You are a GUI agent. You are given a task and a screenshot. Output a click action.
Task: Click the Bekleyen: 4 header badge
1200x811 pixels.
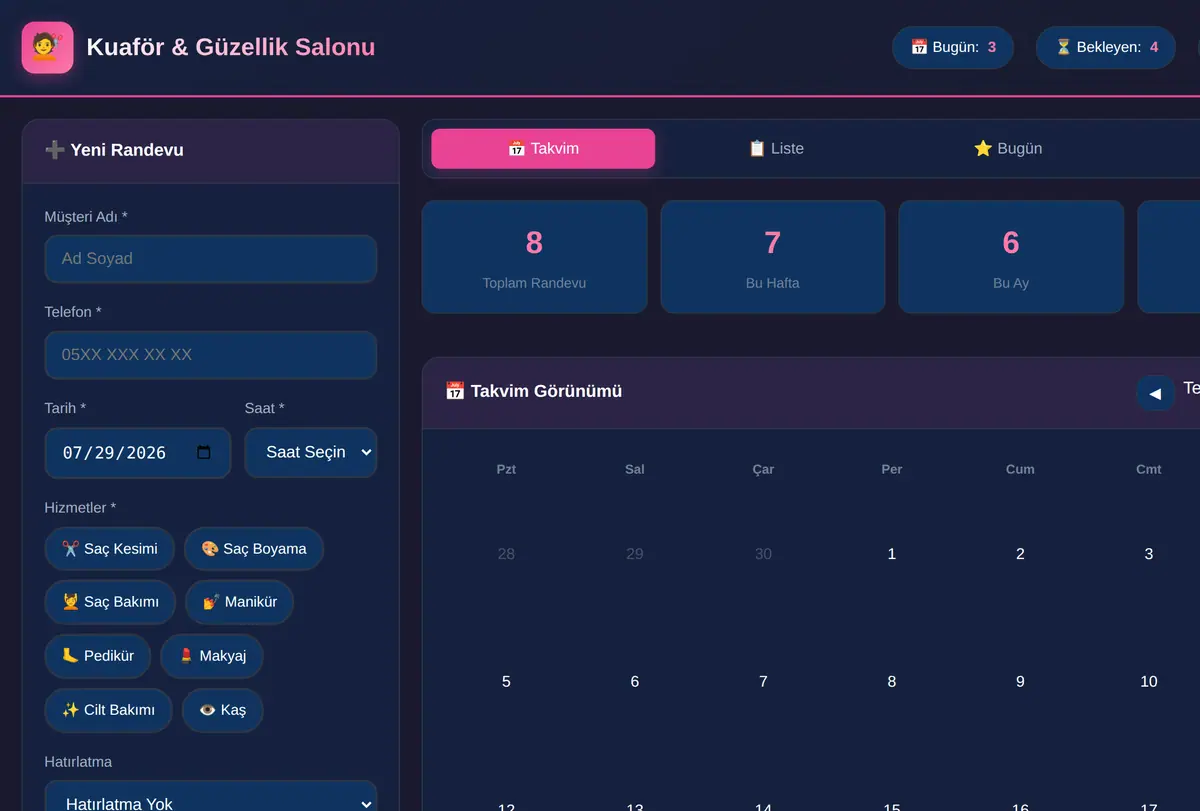1106,47
